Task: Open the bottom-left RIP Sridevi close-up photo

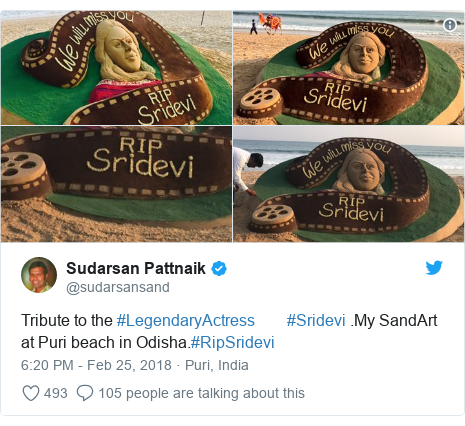Action: click(116, 184)
